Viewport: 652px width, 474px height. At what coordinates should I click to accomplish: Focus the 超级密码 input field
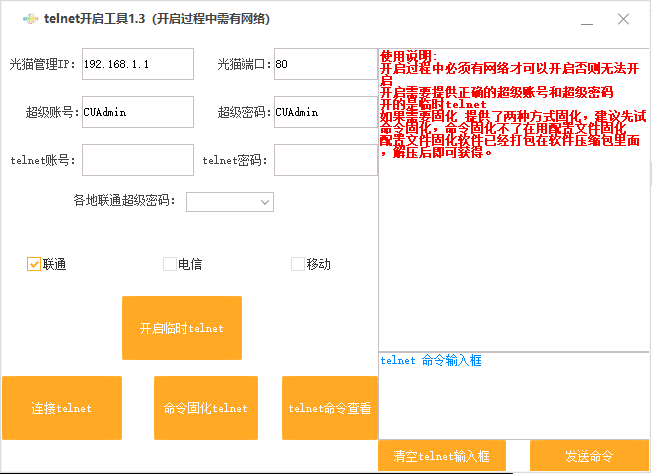tap(326, 112)
